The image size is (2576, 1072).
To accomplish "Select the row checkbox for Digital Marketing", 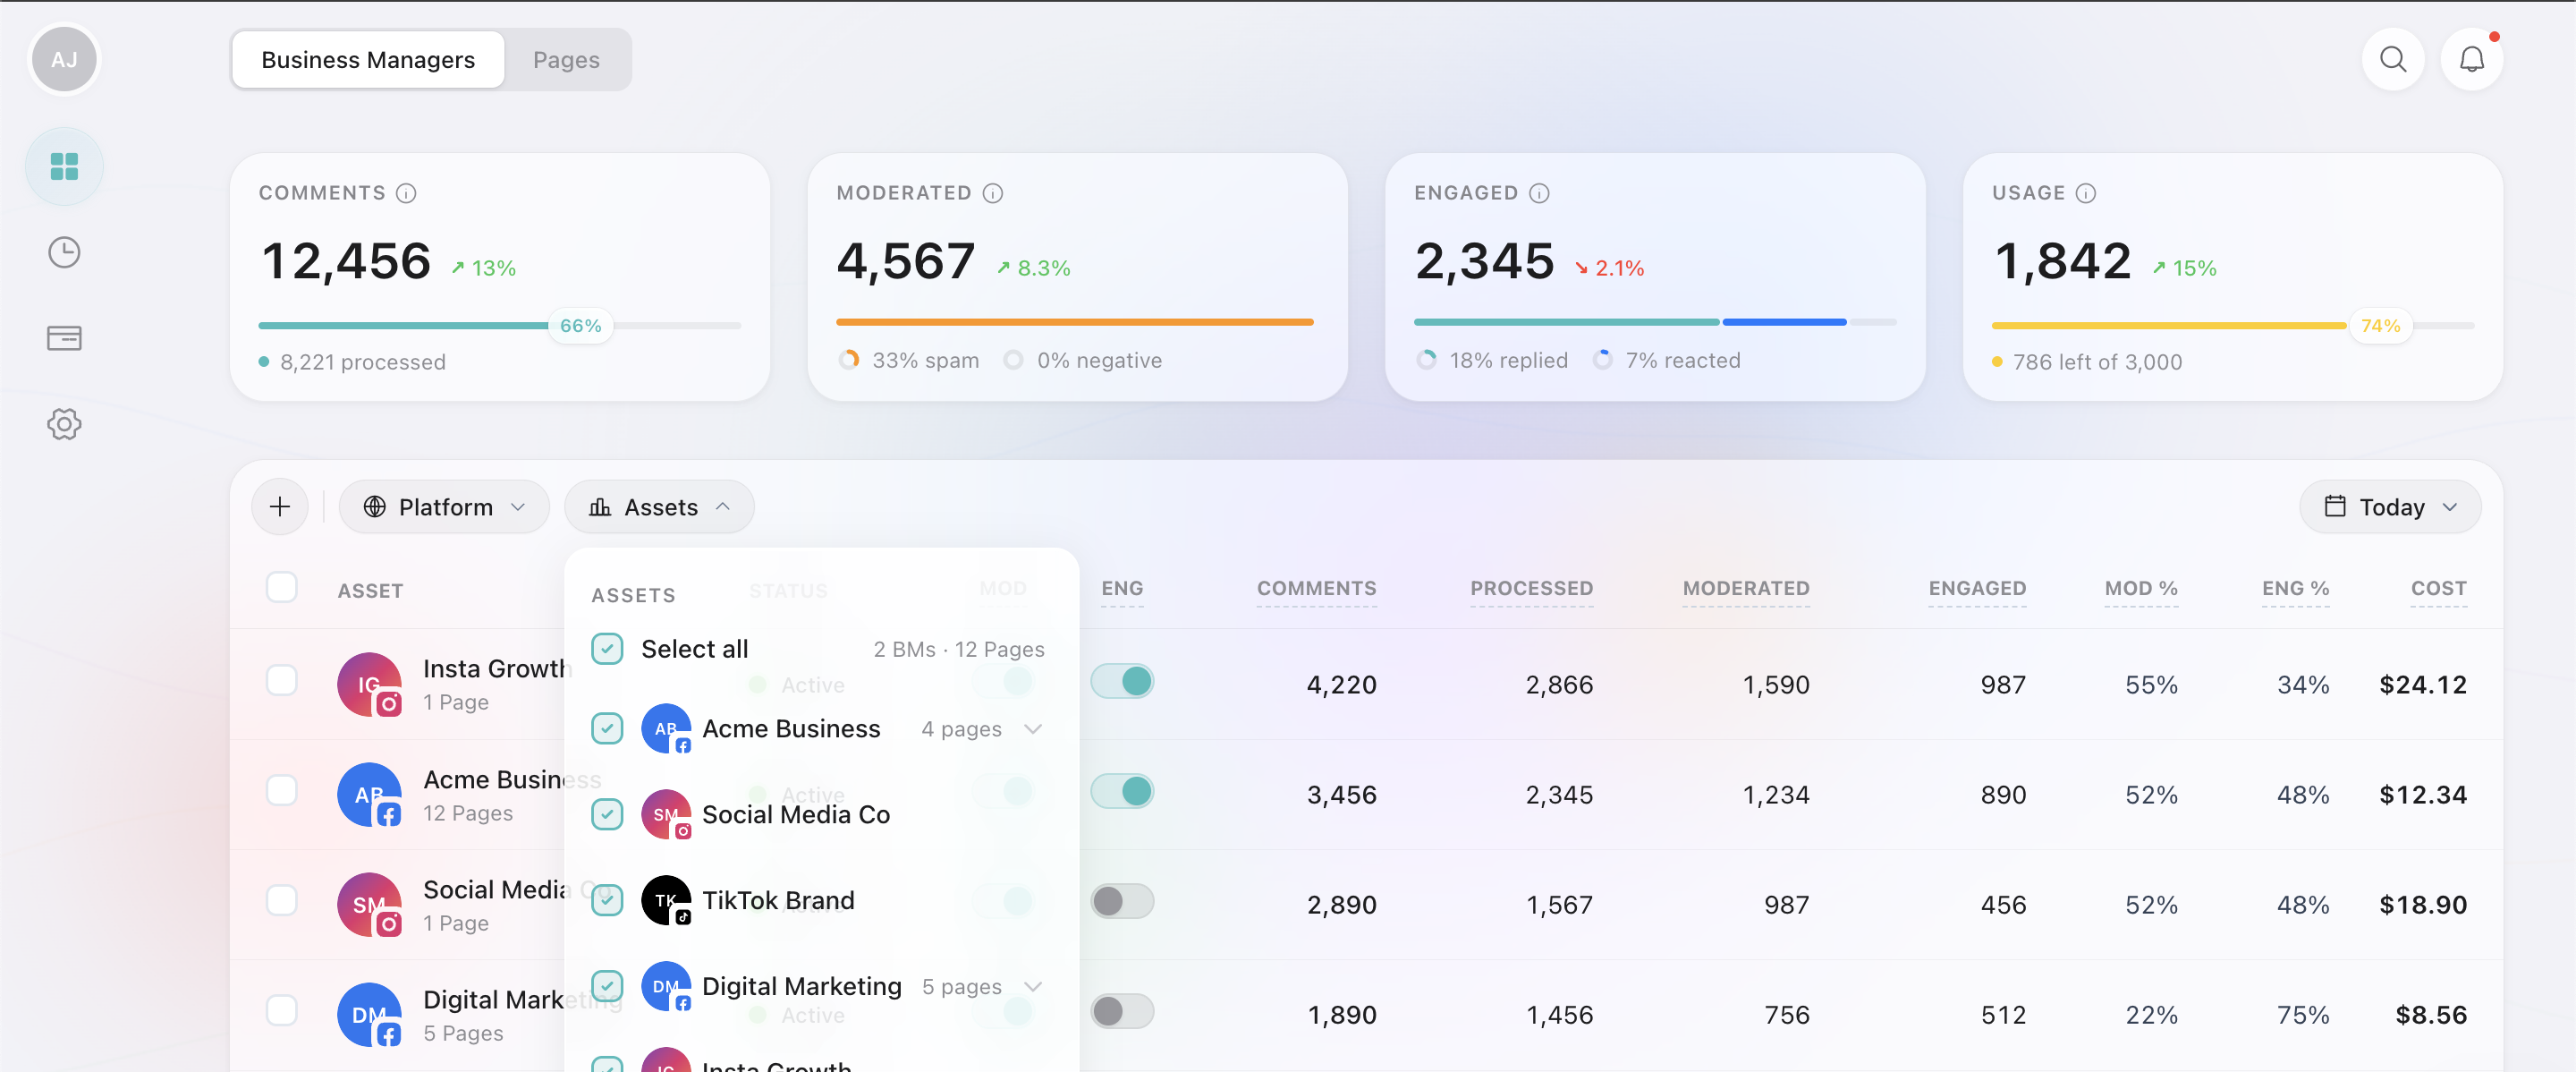I will click(x=282, y=1011).
